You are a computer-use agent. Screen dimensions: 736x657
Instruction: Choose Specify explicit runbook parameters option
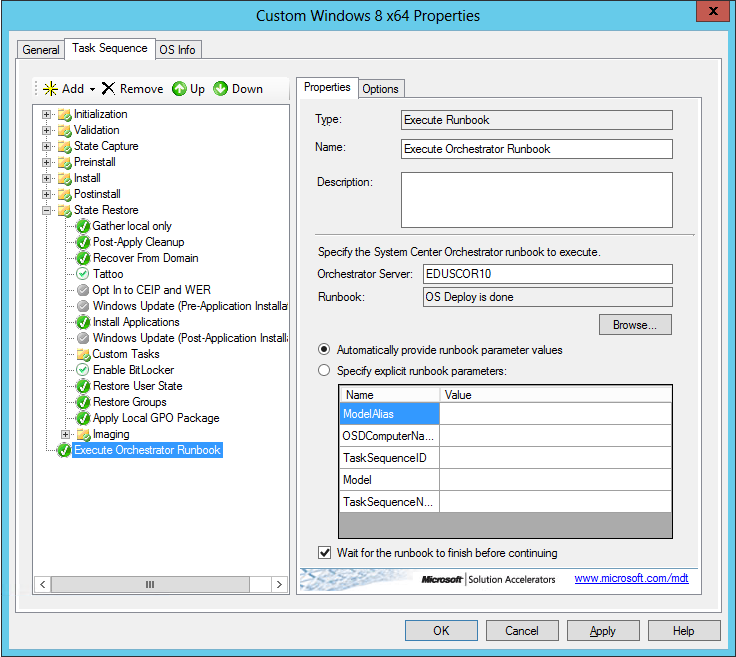pos(324,371)
